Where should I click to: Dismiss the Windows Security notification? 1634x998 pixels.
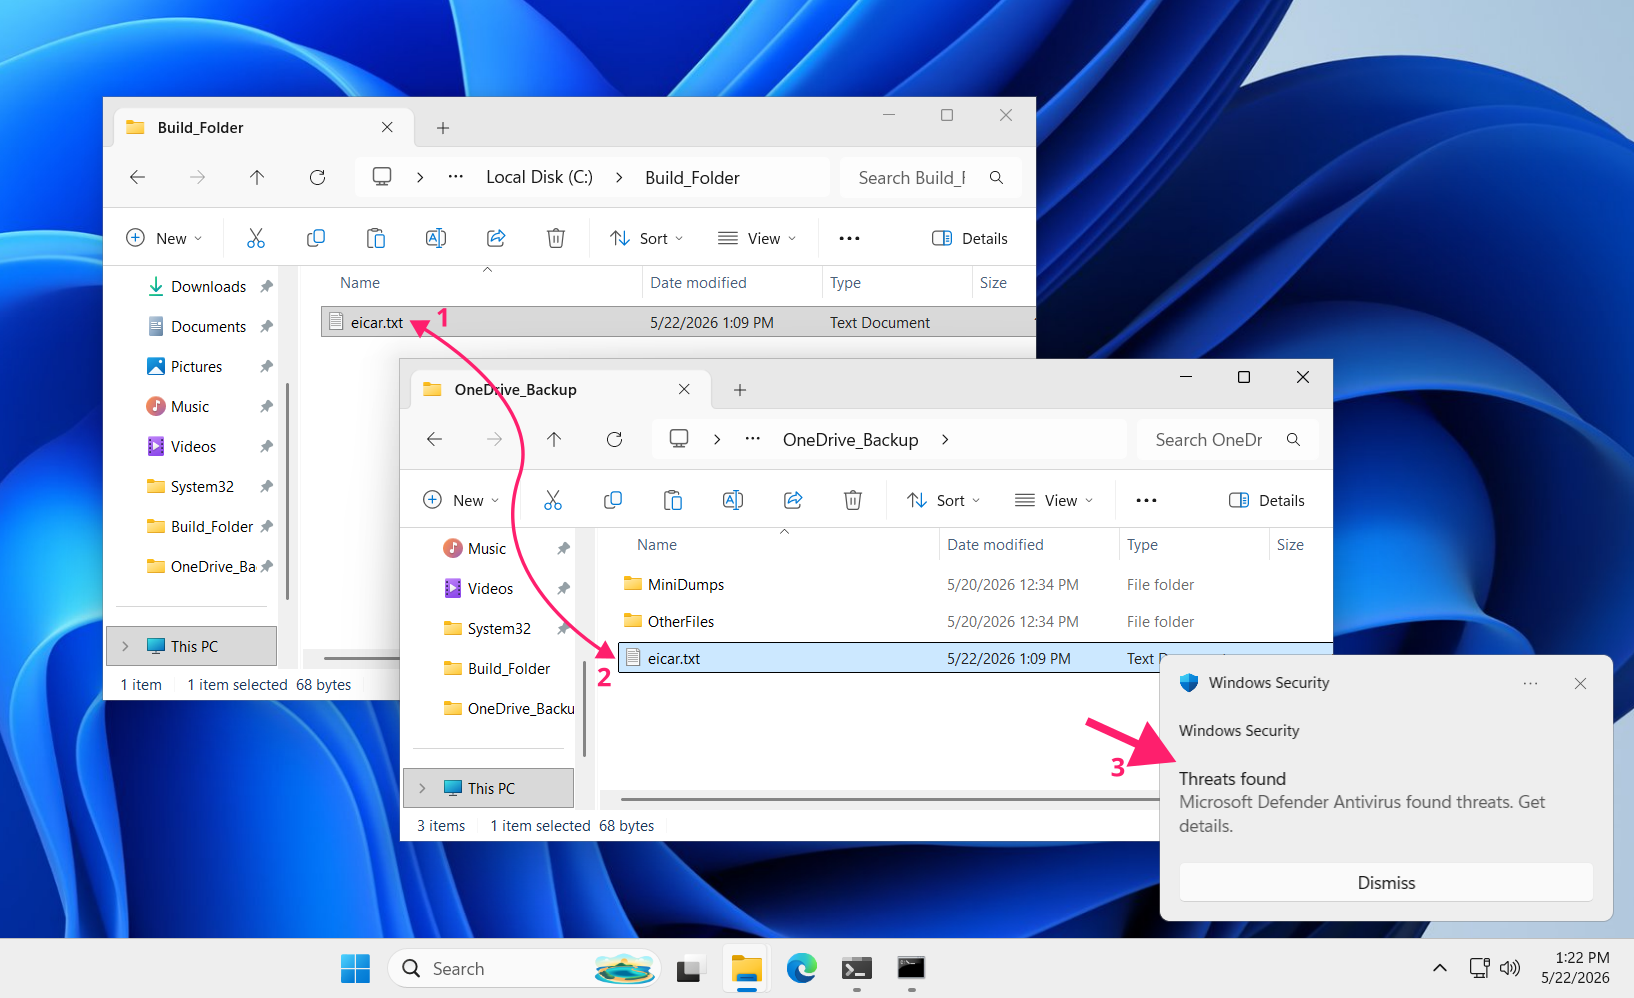tap(1386, 883)
